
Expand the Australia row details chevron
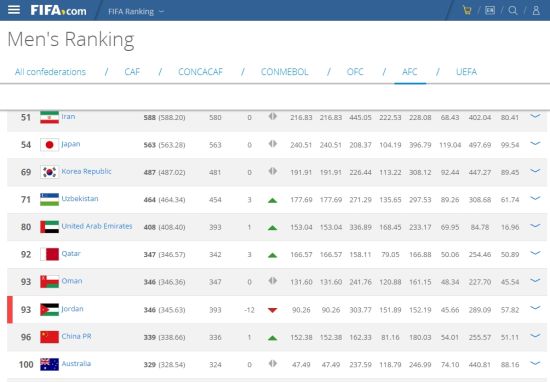tap(535, 363)
